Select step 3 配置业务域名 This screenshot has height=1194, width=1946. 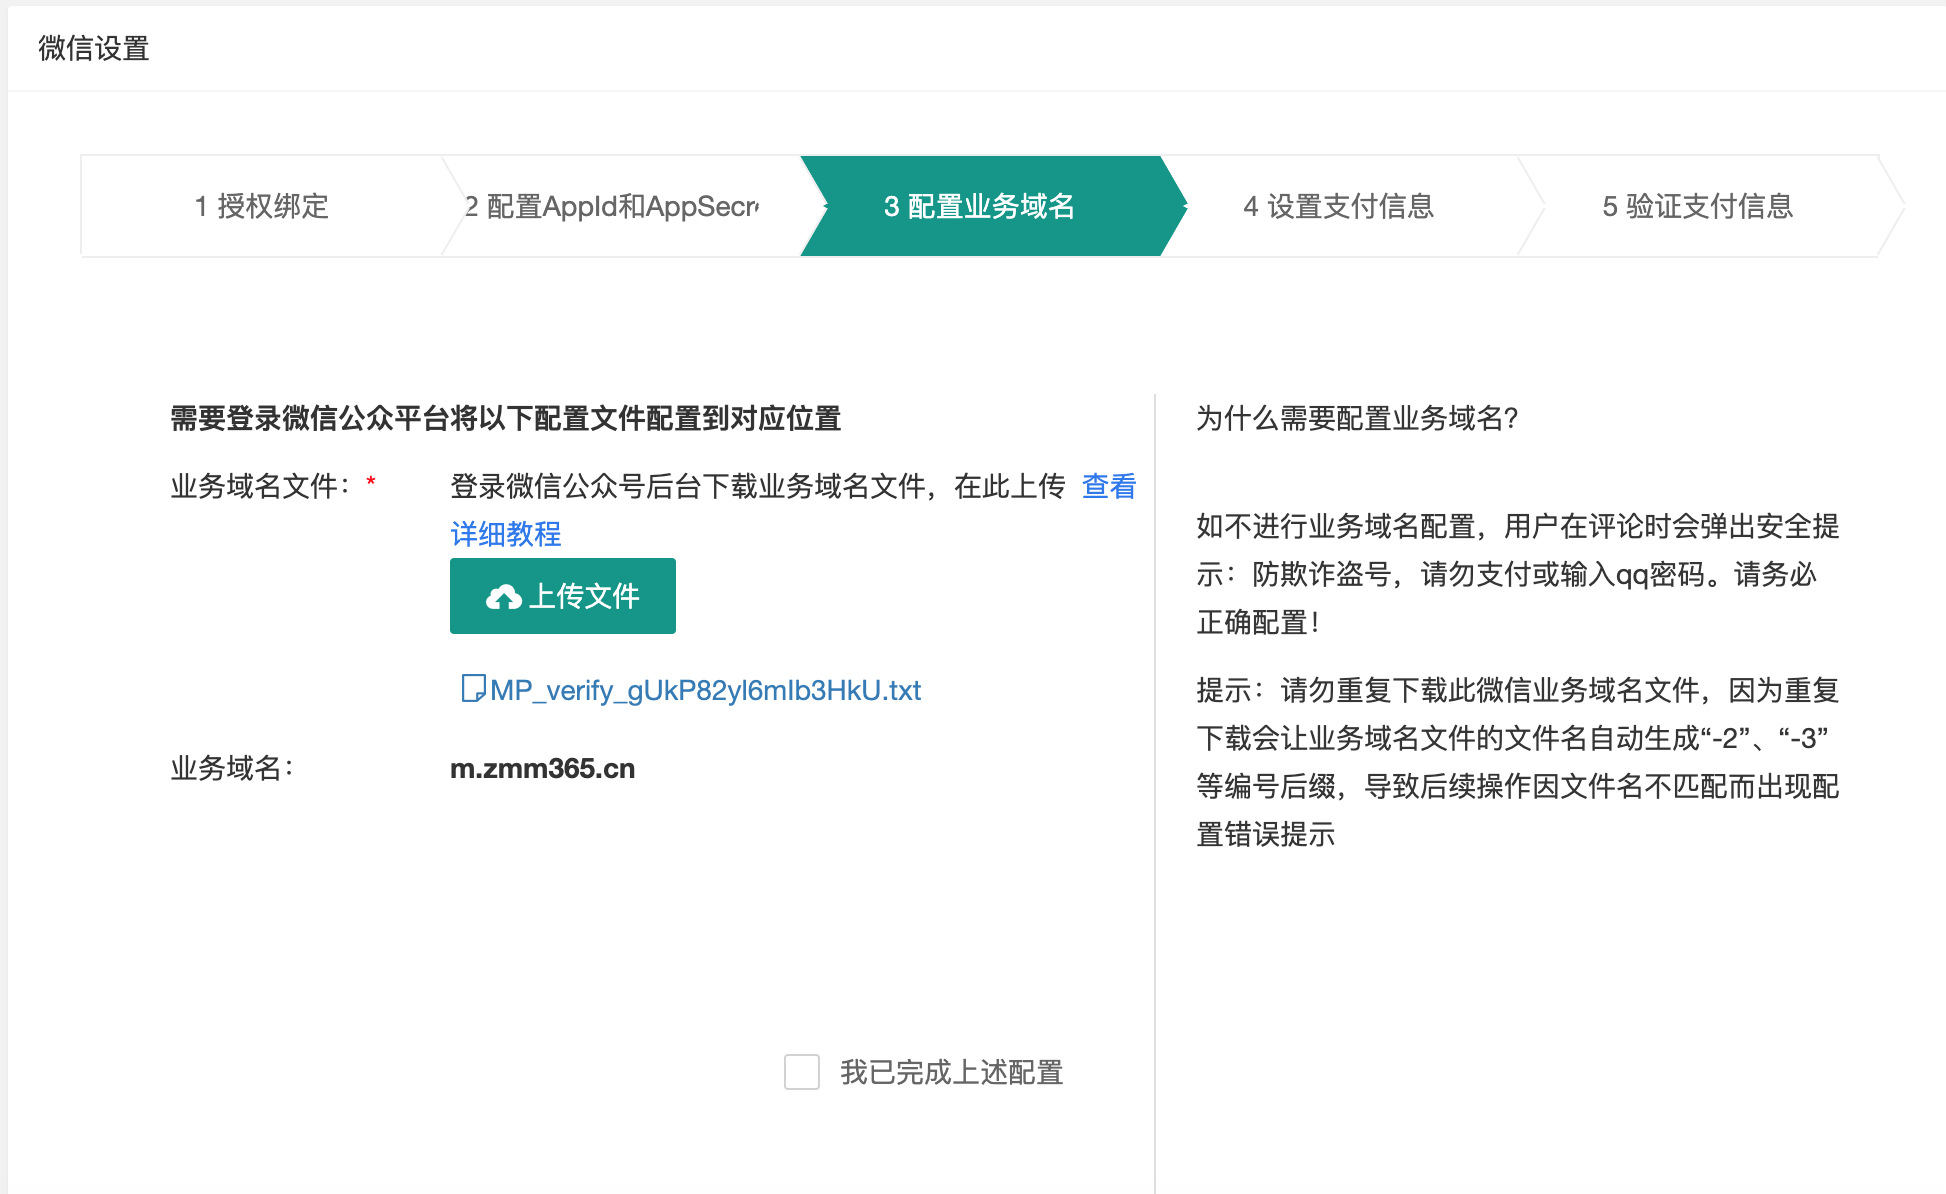pos(979,206)
